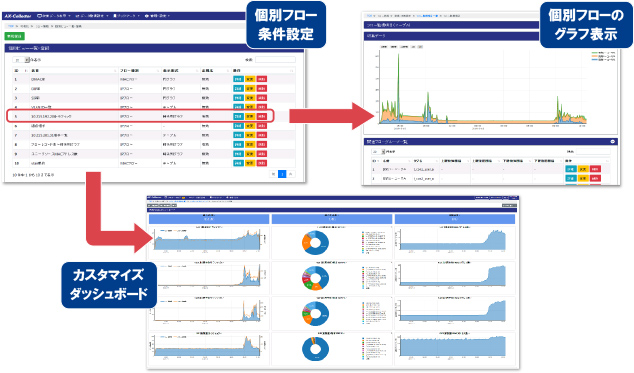Viewport: 634px width, 373px height.
Task: Click the yellow edit button in row 1
Action: pos(250,79)
